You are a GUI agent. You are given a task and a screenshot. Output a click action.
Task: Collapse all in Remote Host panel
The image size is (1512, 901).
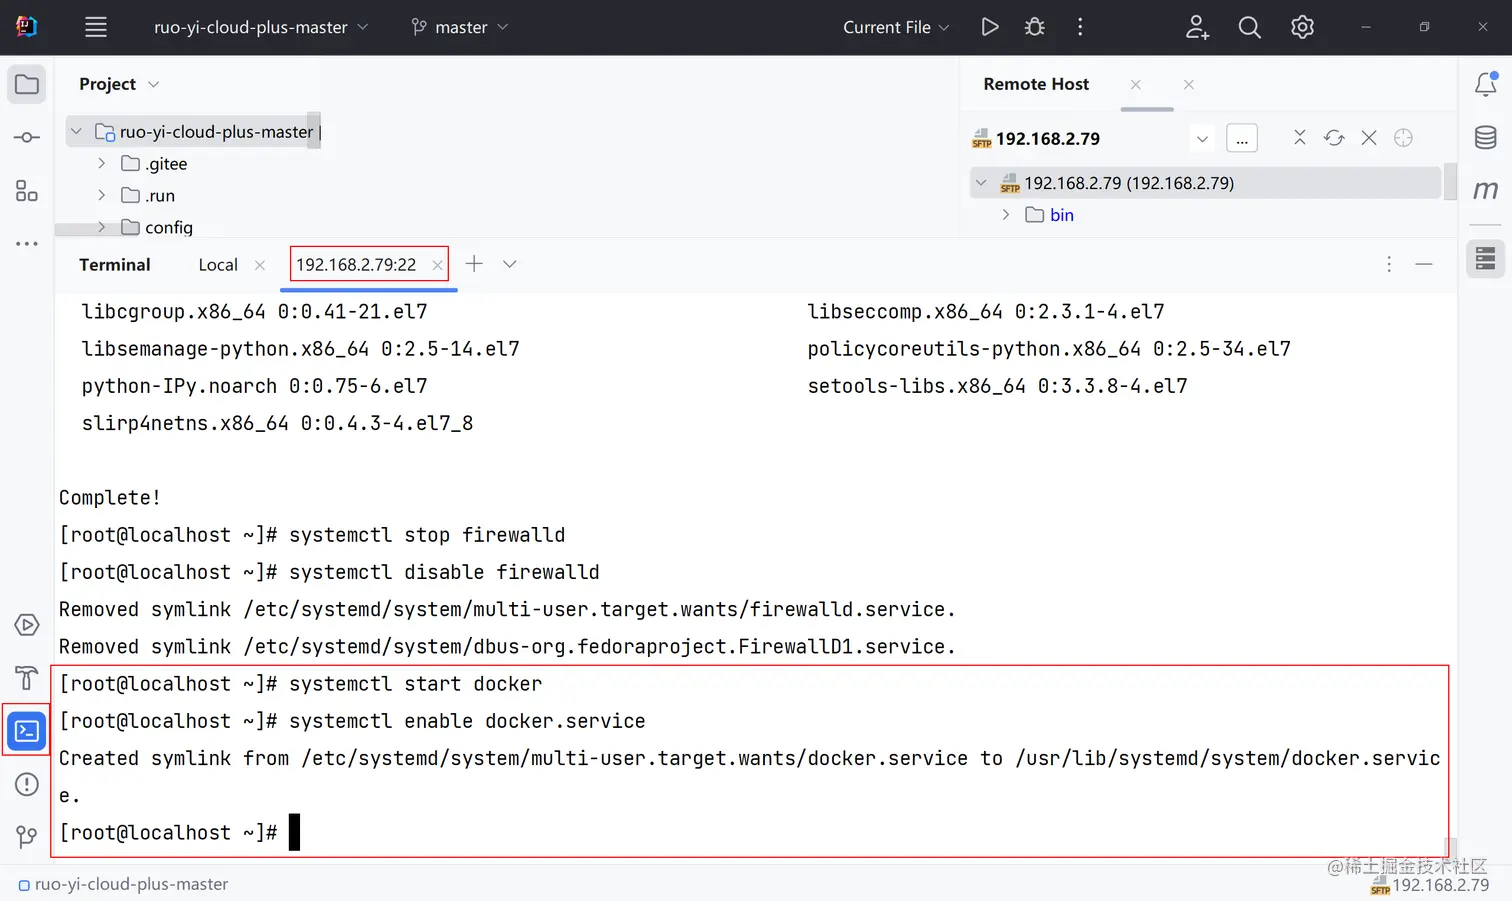[x=1300, y=138]
